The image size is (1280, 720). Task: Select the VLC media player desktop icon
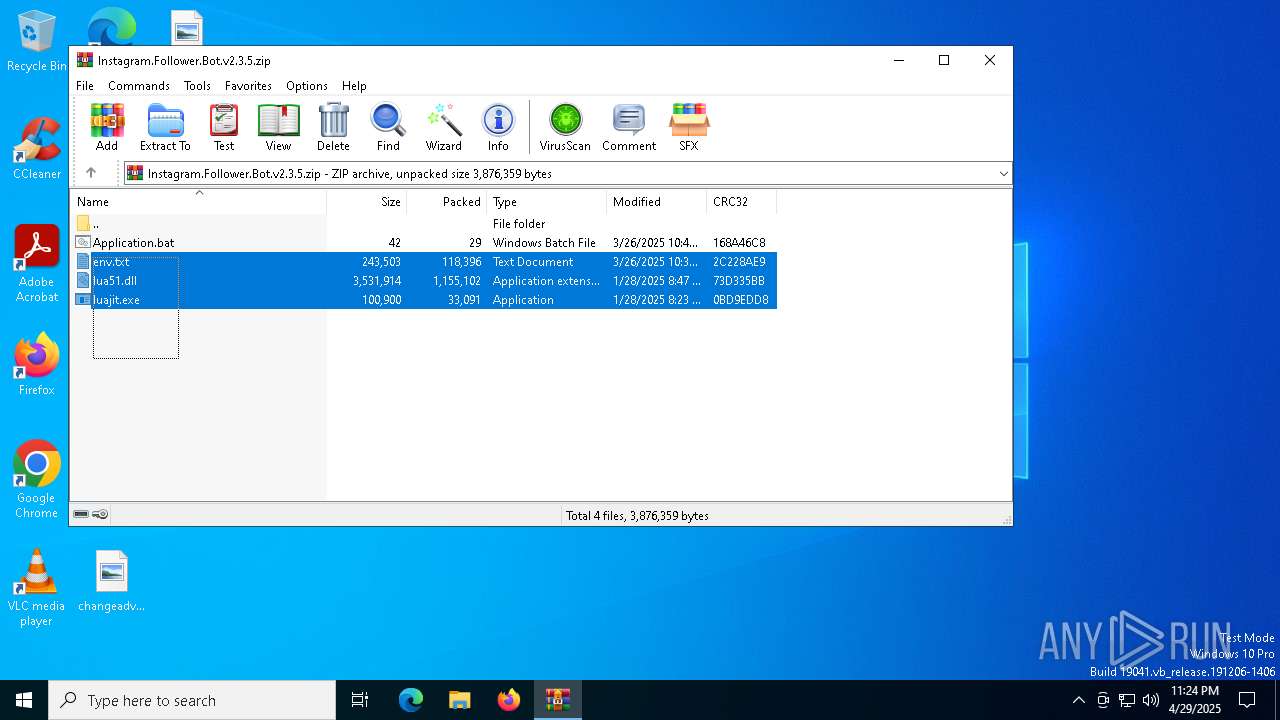37,588
